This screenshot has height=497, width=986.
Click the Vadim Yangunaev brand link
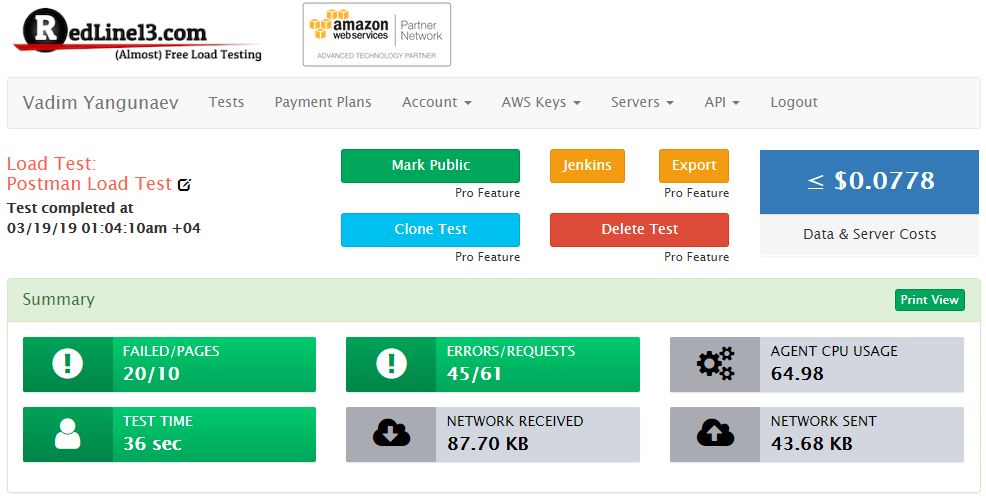(x=101, y=103)
